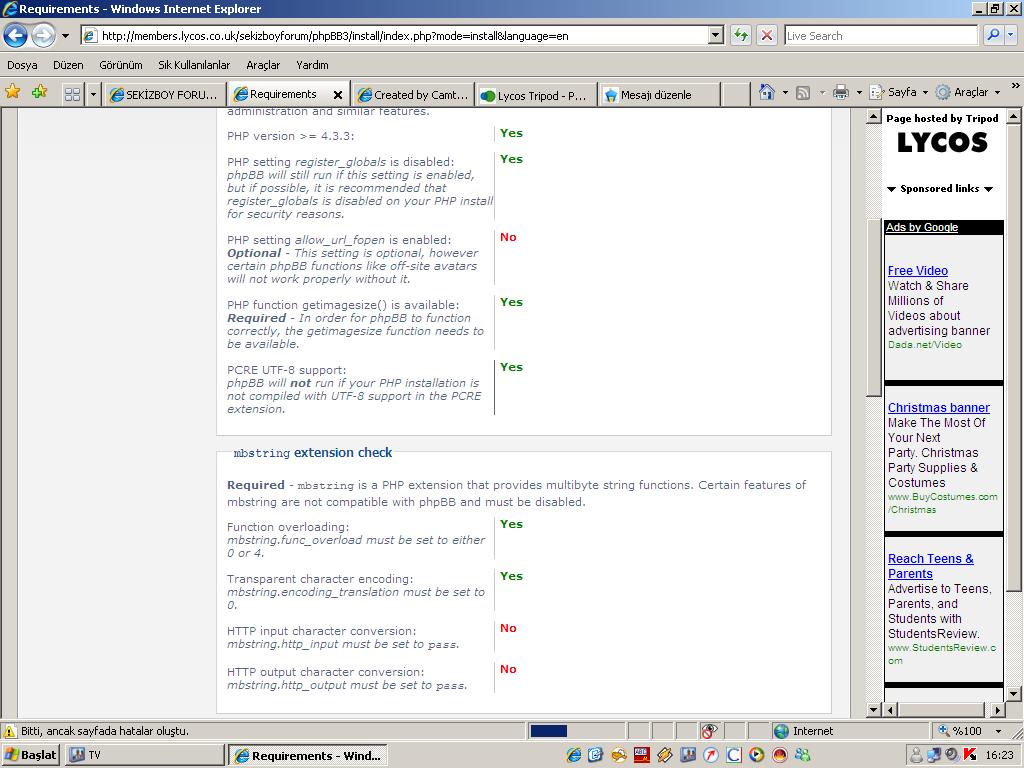Viewport: 1024px width, 768px height.
Task: Open the Yardım menu
Action: click(312, 65)
